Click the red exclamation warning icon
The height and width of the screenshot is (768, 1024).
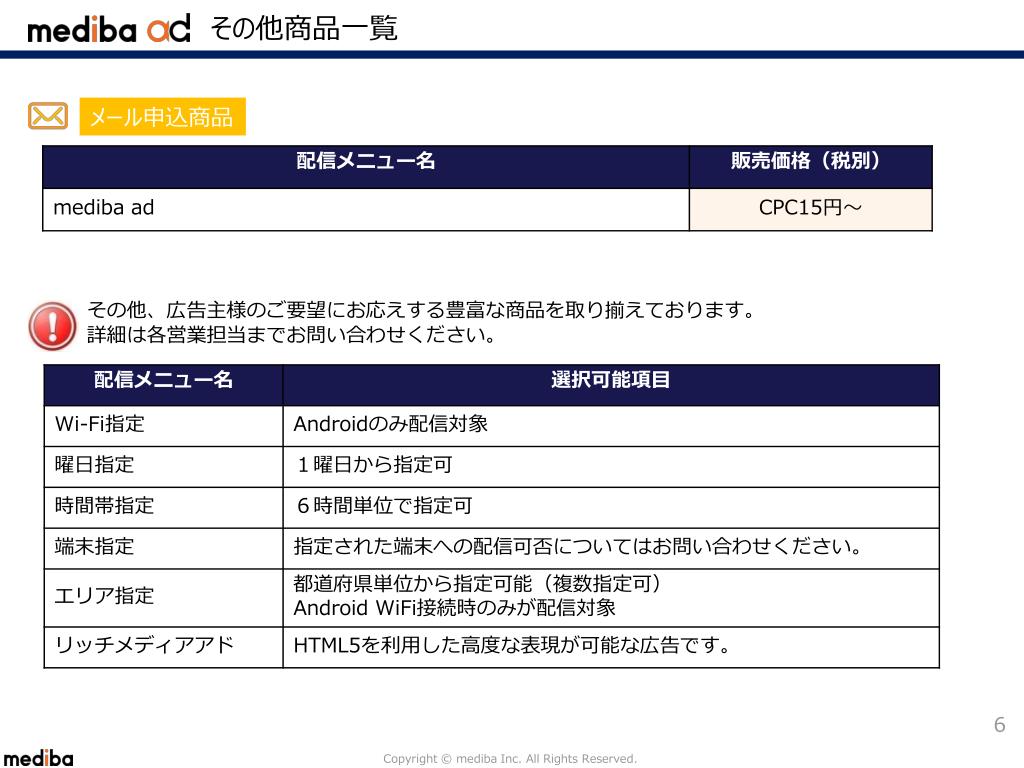coord(52,325)
